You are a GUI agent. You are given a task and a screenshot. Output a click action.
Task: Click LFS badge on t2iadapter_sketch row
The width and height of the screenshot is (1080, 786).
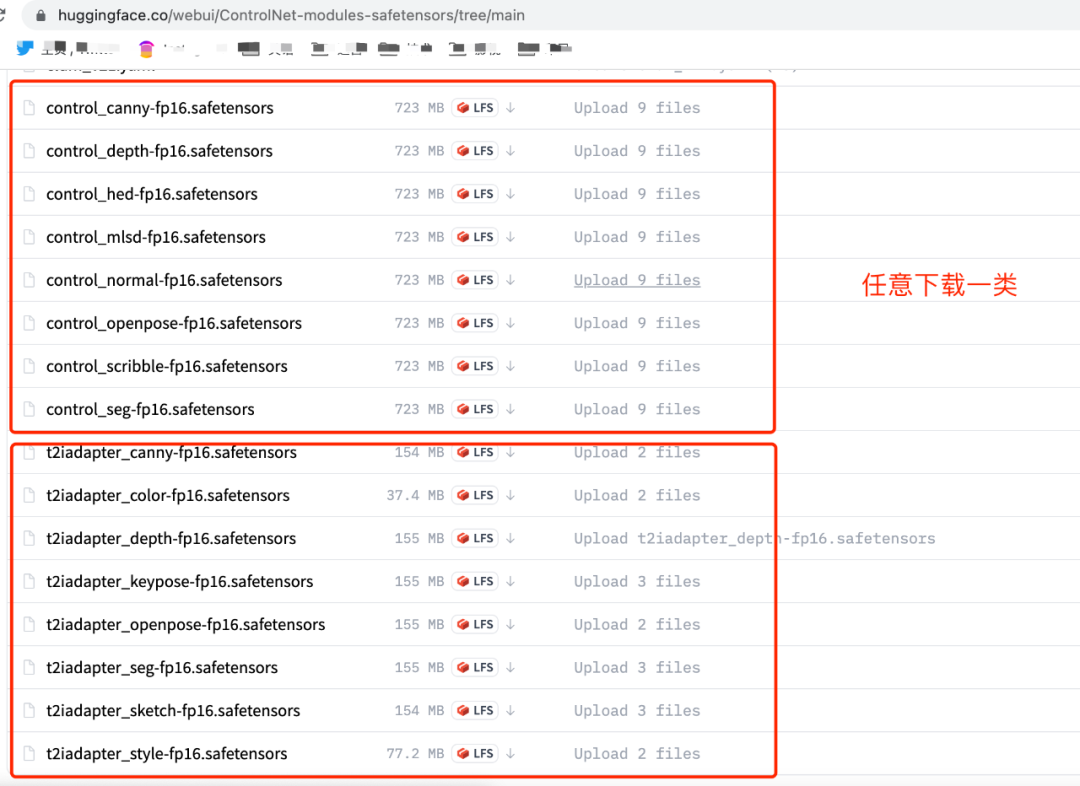475,711
